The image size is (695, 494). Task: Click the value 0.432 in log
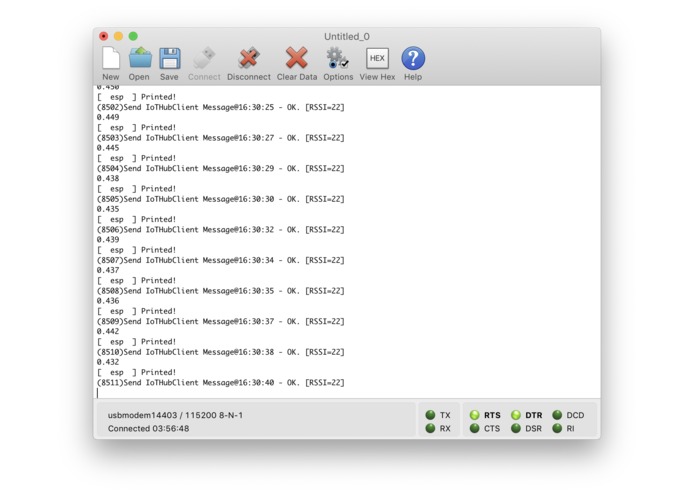(108, 362)
